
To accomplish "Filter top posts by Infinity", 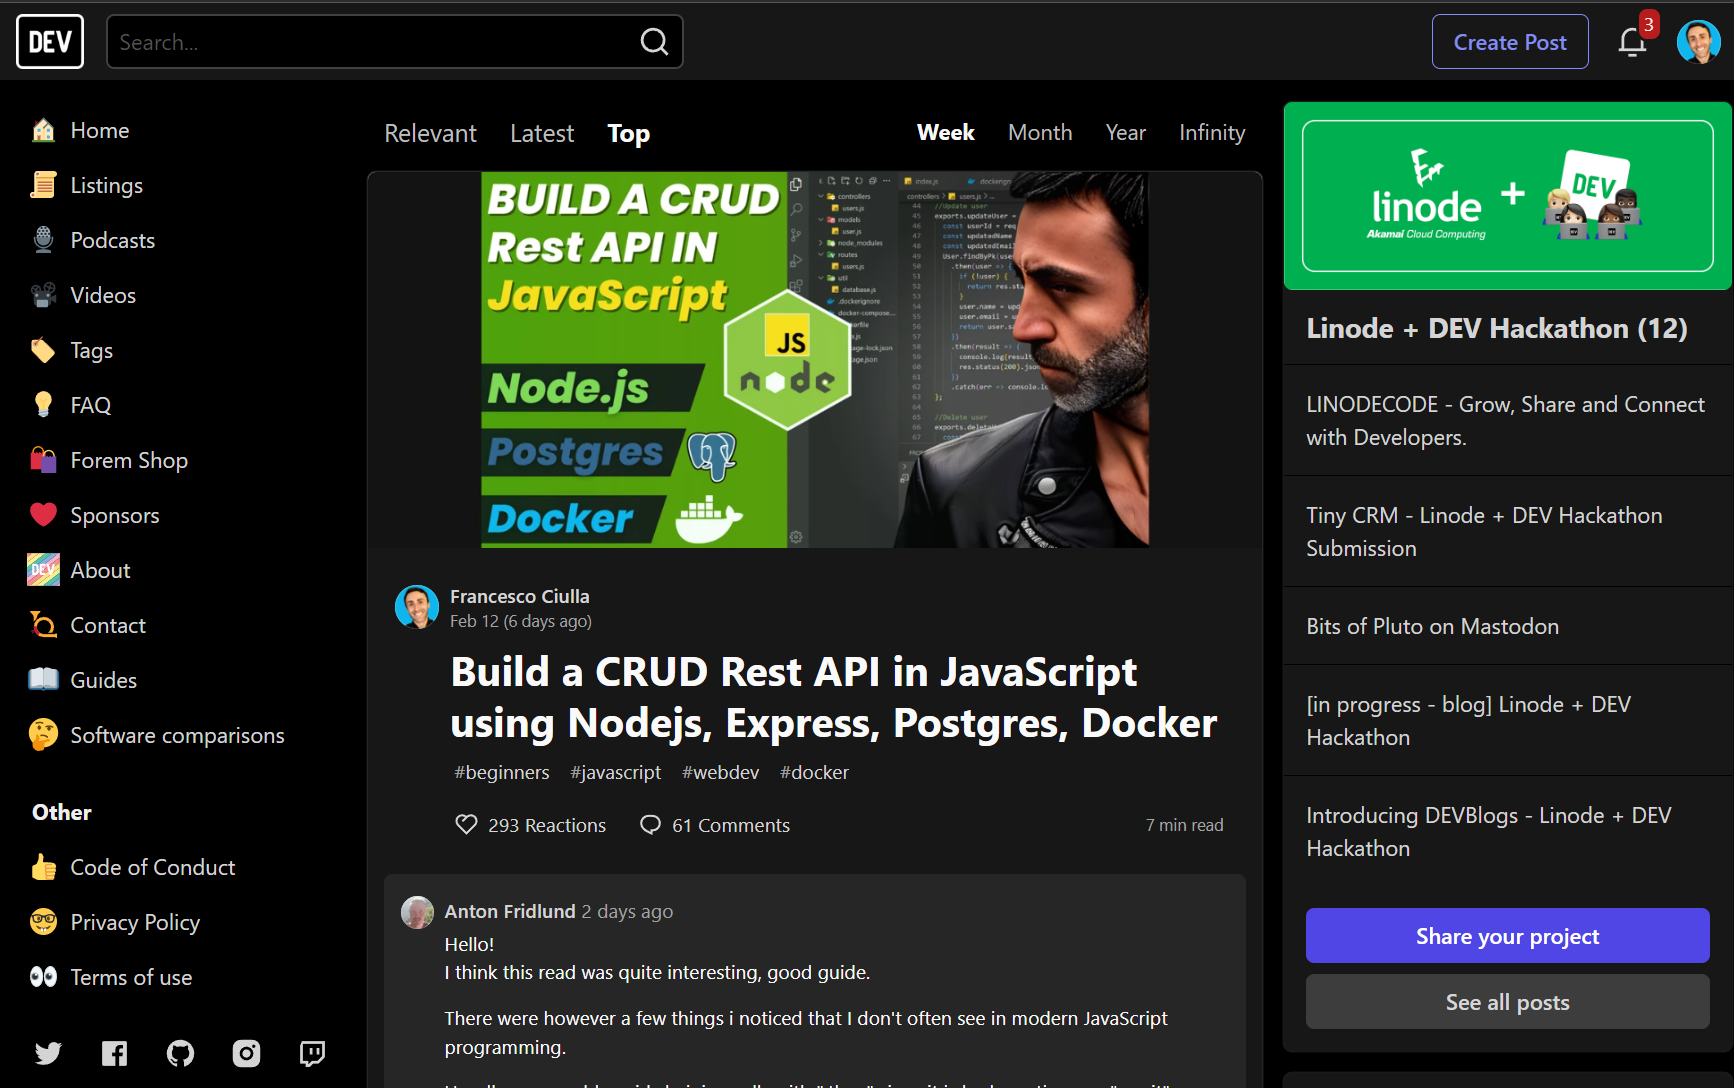I will (1212, 132).
